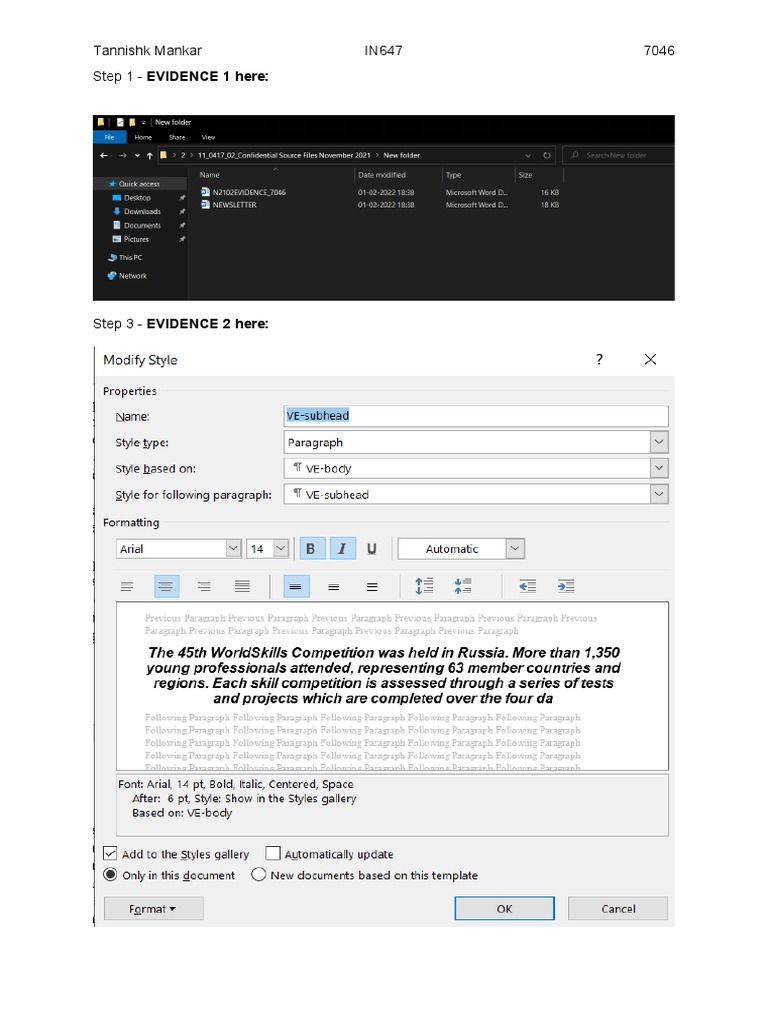Toggle Add to the Styles gallery checkbox
Image resolution: width=768 pixels, height=1024 pixels.
[x=110, y=854]
